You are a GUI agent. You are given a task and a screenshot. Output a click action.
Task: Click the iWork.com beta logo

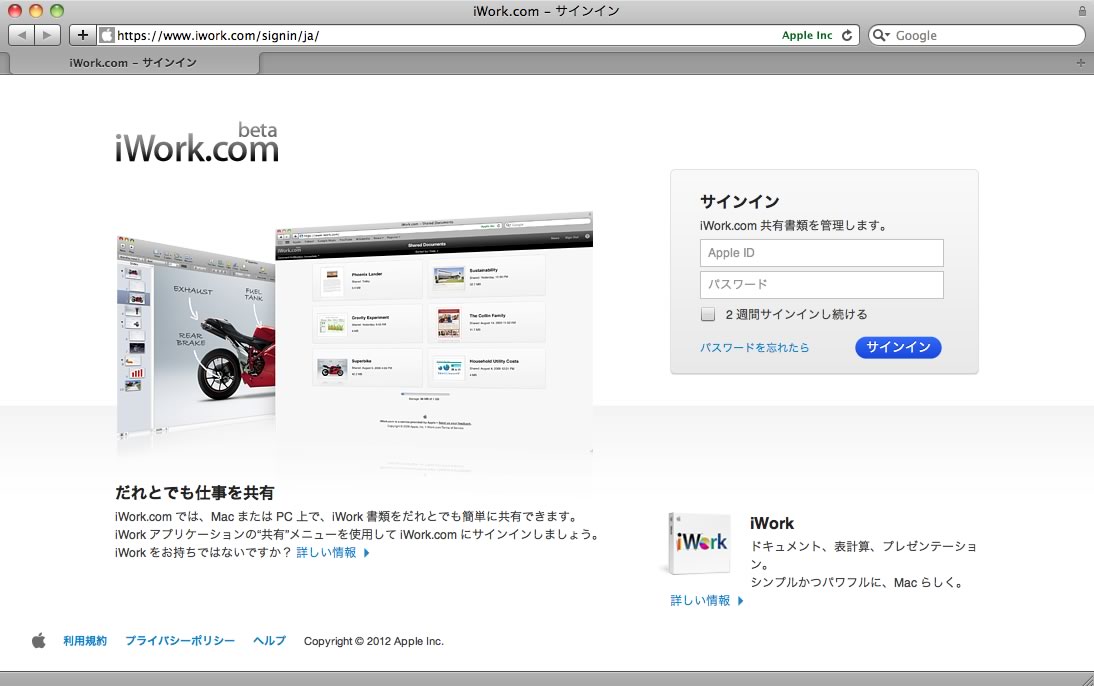coord(197,143)
